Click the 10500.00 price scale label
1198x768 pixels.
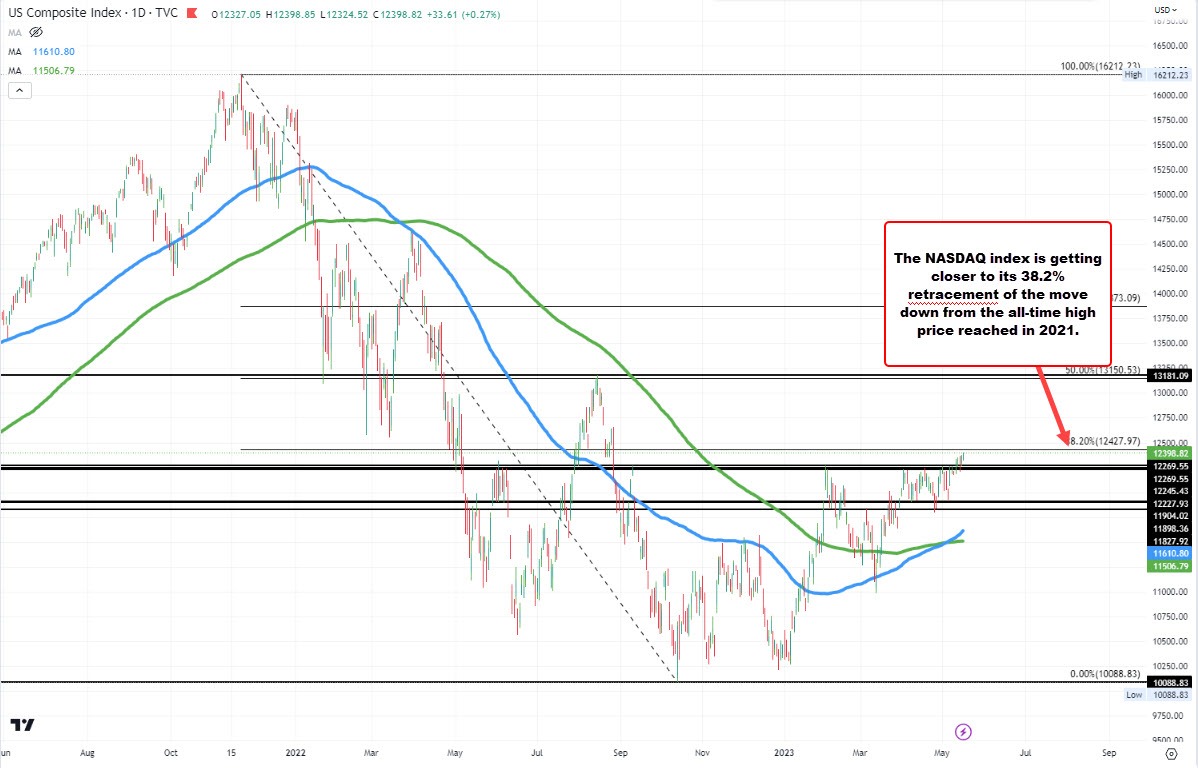(1170, 641)
